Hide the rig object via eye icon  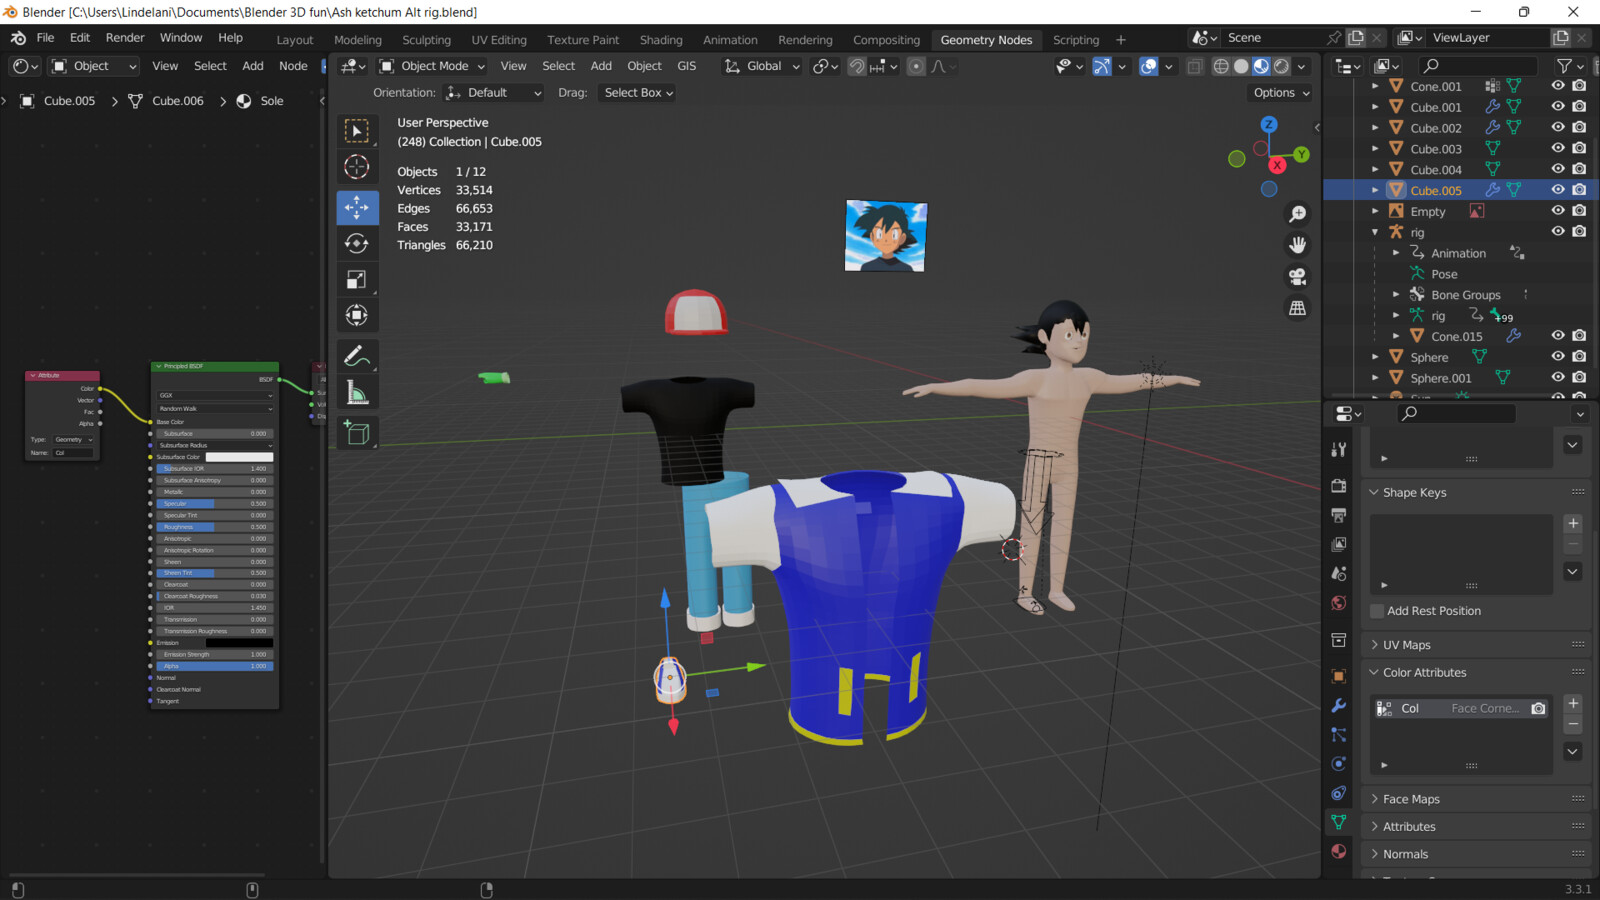coord(1558,232)
